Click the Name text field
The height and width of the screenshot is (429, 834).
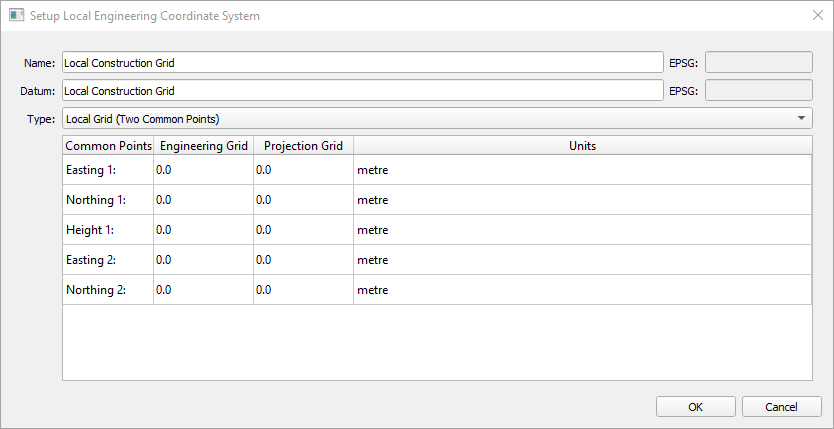(x=362, y=62)
